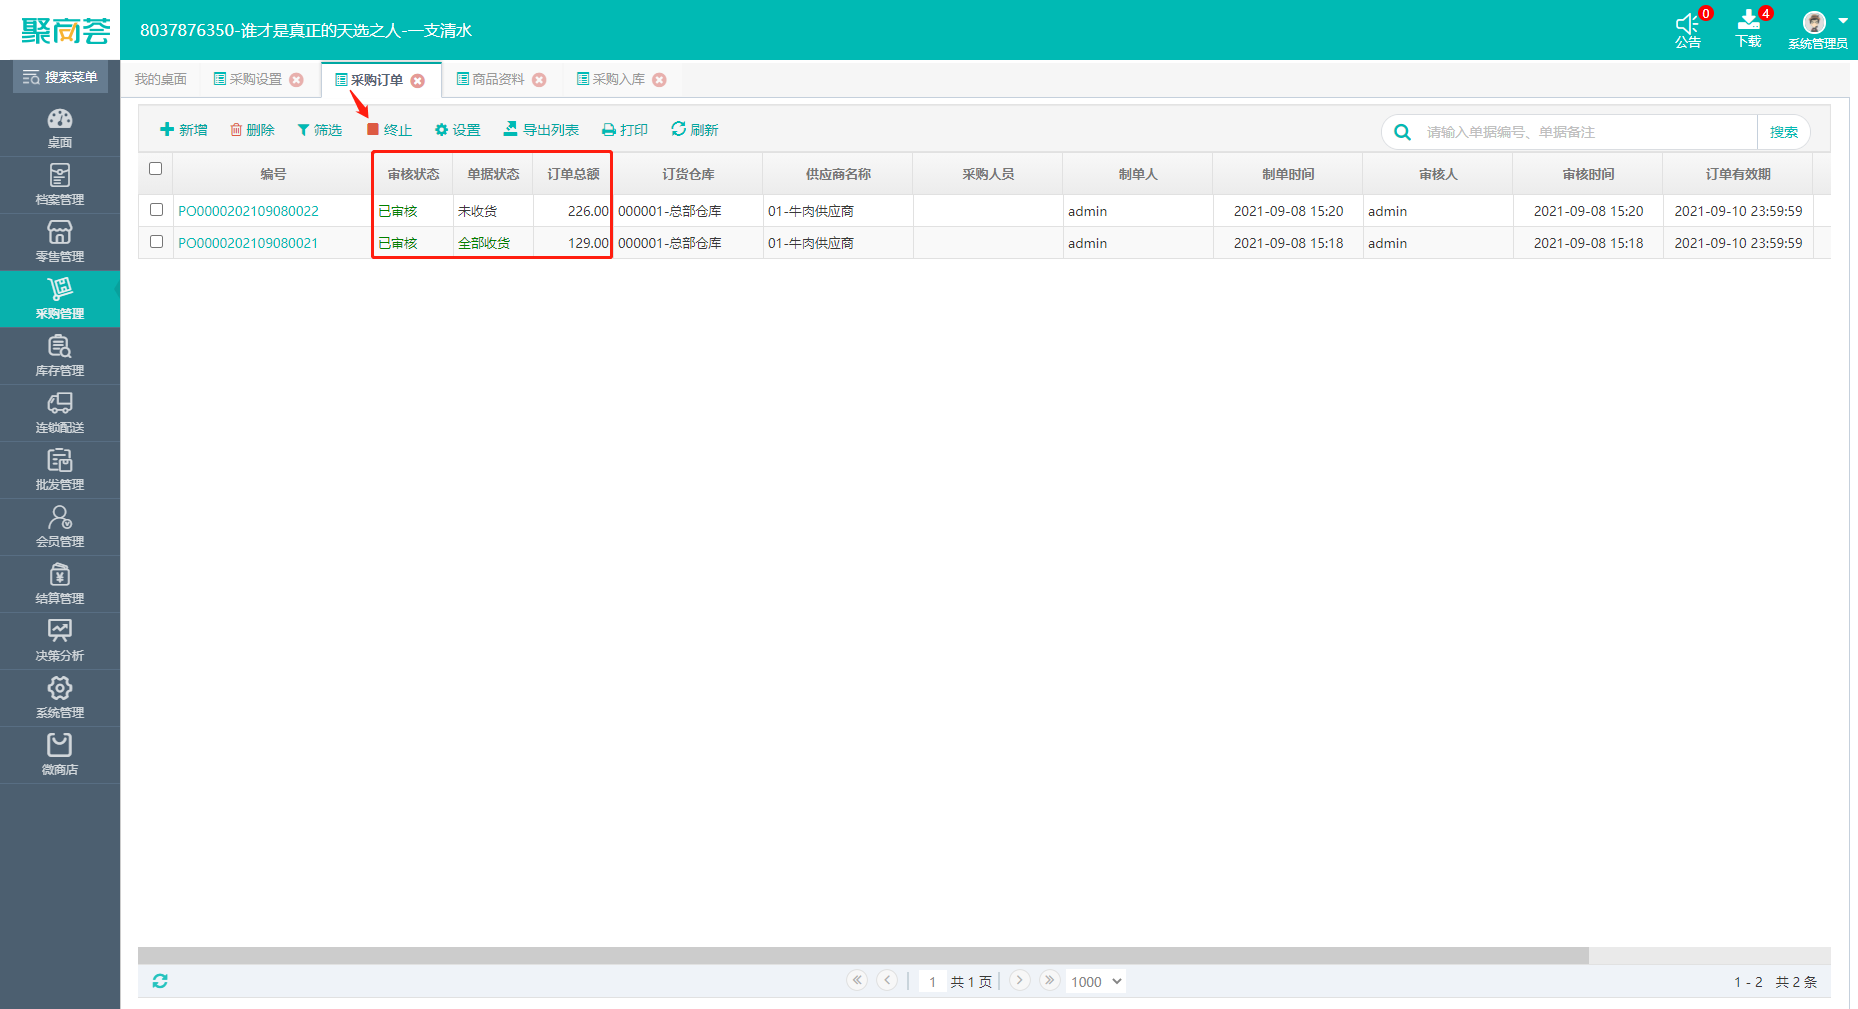Close the 商品资料 tab
Screen dimensions: 1858x1009
click(x=540, y=80)
